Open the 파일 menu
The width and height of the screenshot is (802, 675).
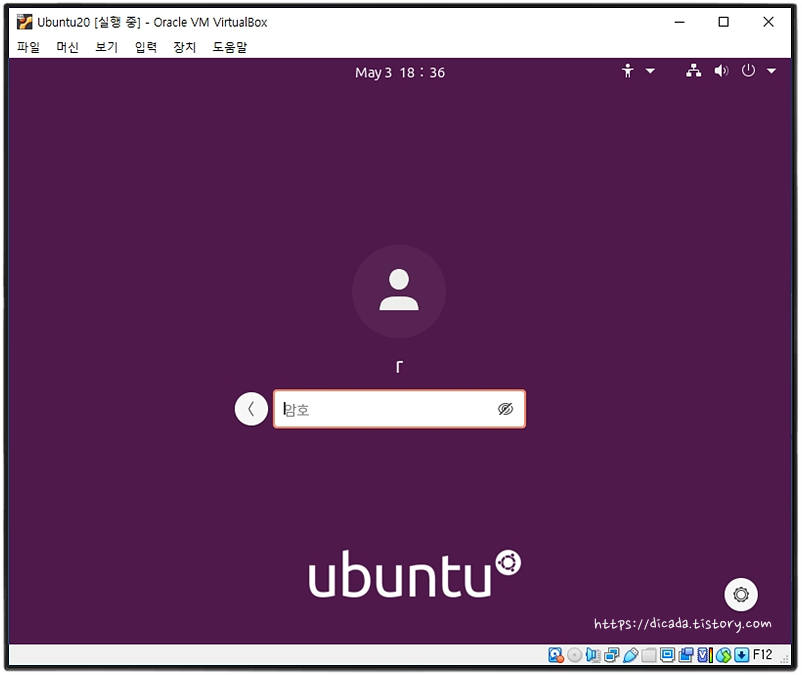28,47
